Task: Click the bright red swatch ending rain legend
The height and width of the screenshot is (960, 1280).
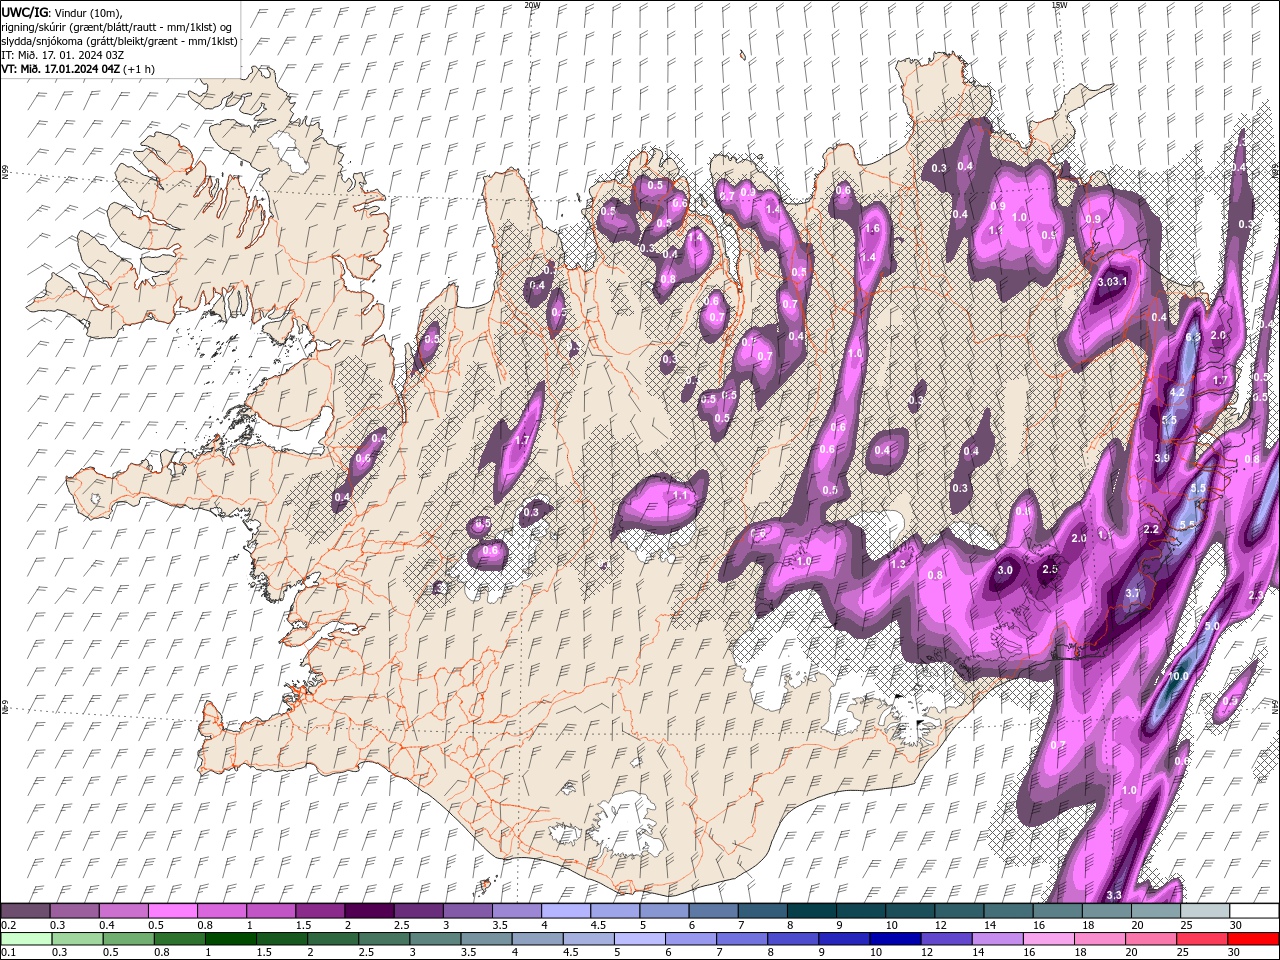Action: pyautogui.click(x=1253, y=939)
